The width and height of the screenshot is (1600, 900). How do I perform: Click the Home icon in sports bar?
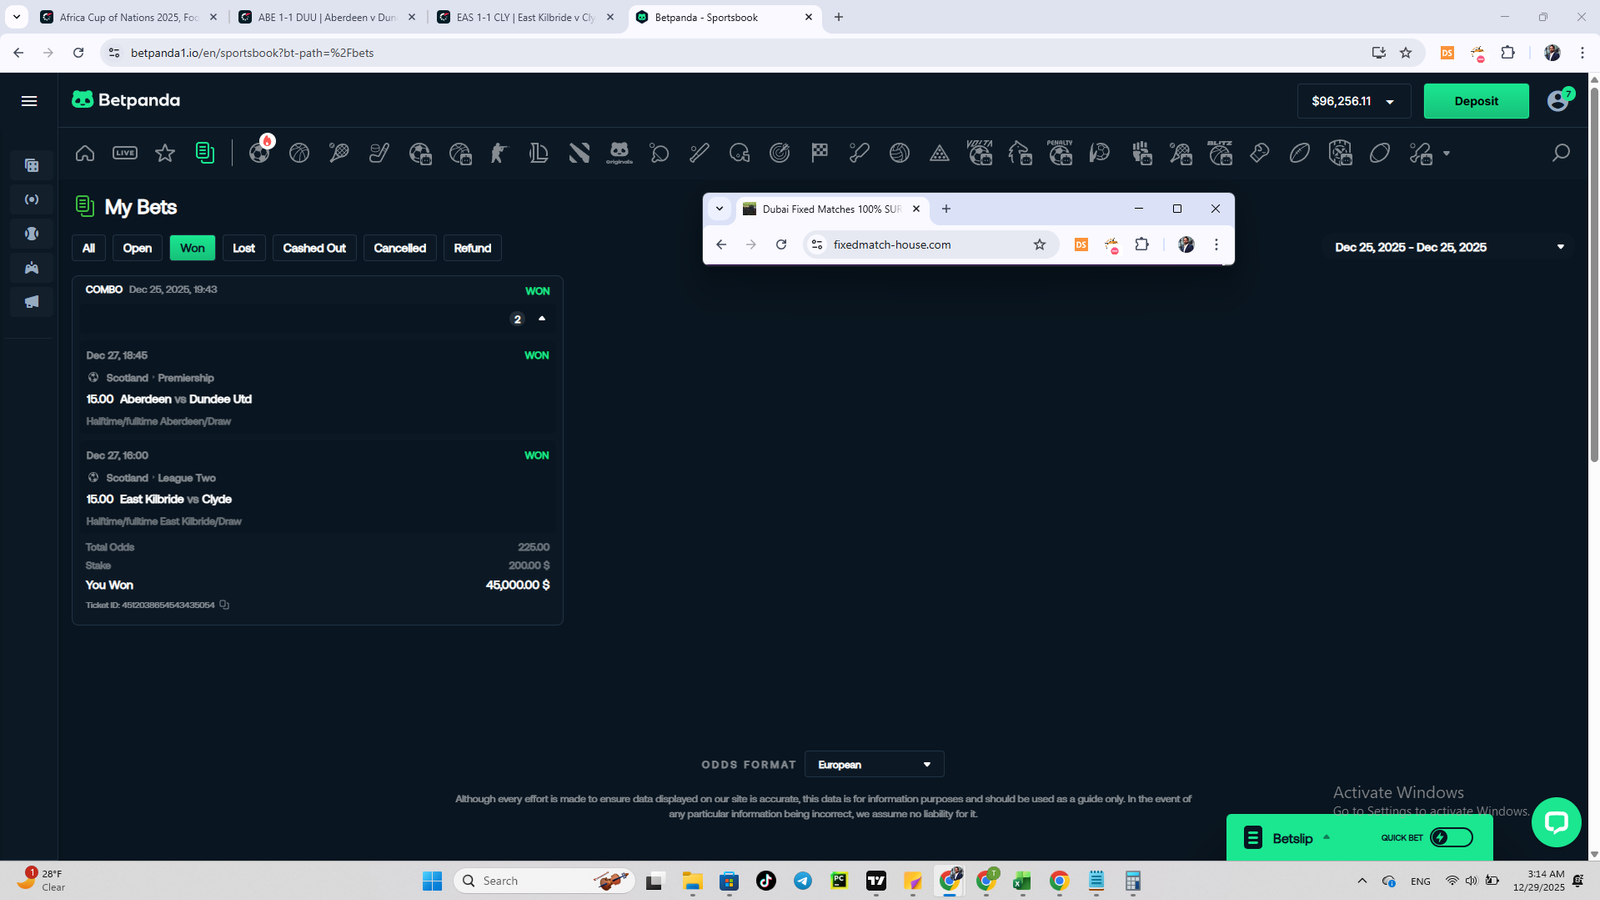click(85, 153)
